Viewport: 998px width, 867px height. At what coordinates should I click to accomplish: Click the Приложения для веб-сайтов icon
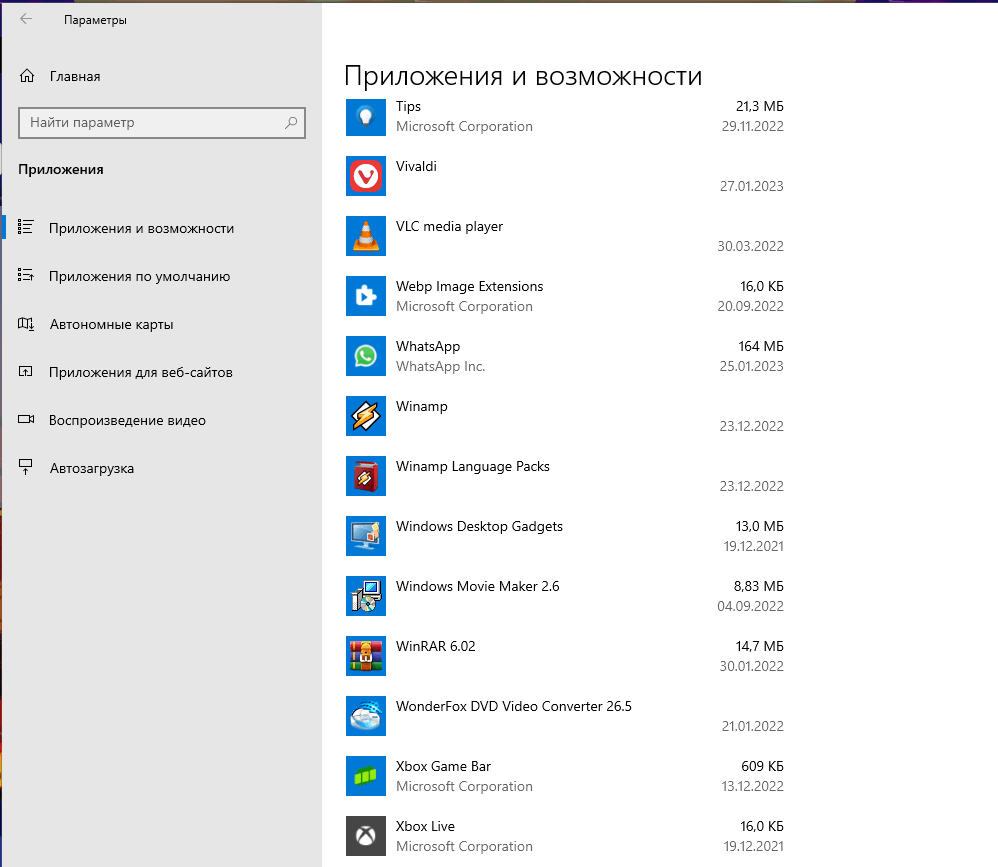point(25,371)
